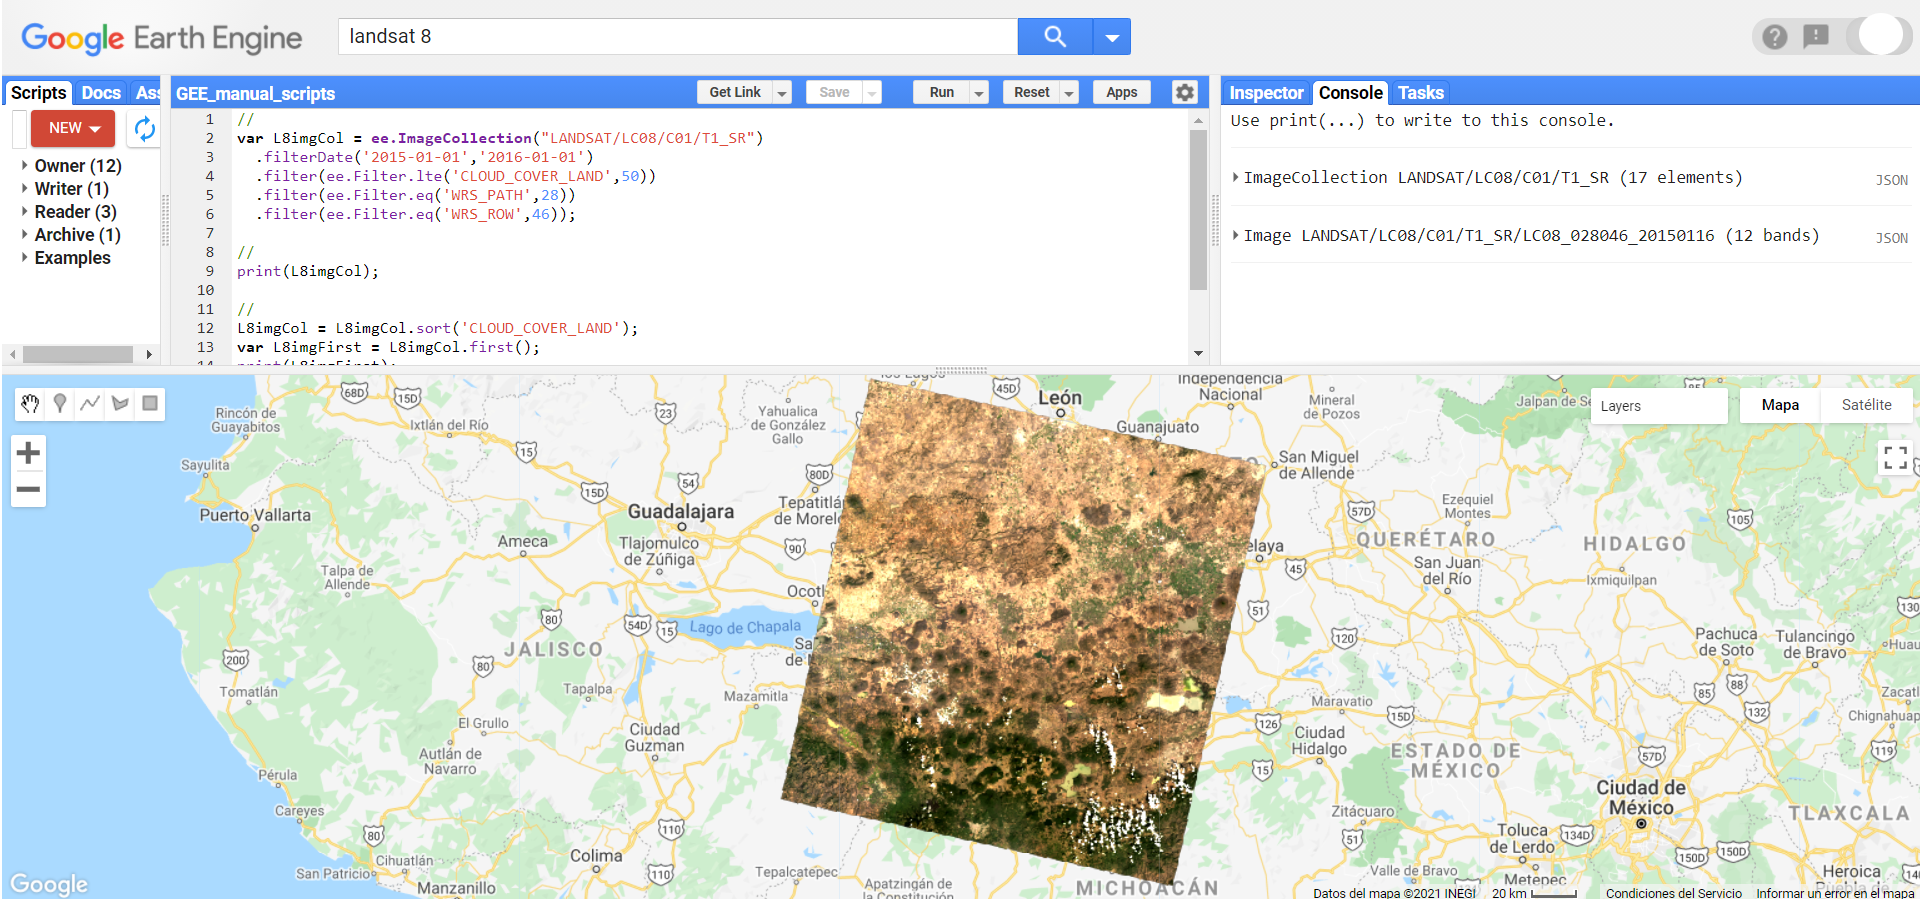Viewport: 1920px width, 899px height.
Task: Refresh the script repository list
Action: [145, 128]
